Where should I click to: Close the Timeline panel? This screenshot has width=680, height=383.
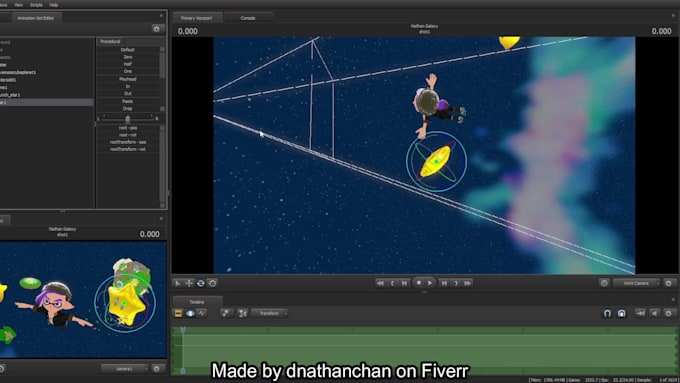673,299
